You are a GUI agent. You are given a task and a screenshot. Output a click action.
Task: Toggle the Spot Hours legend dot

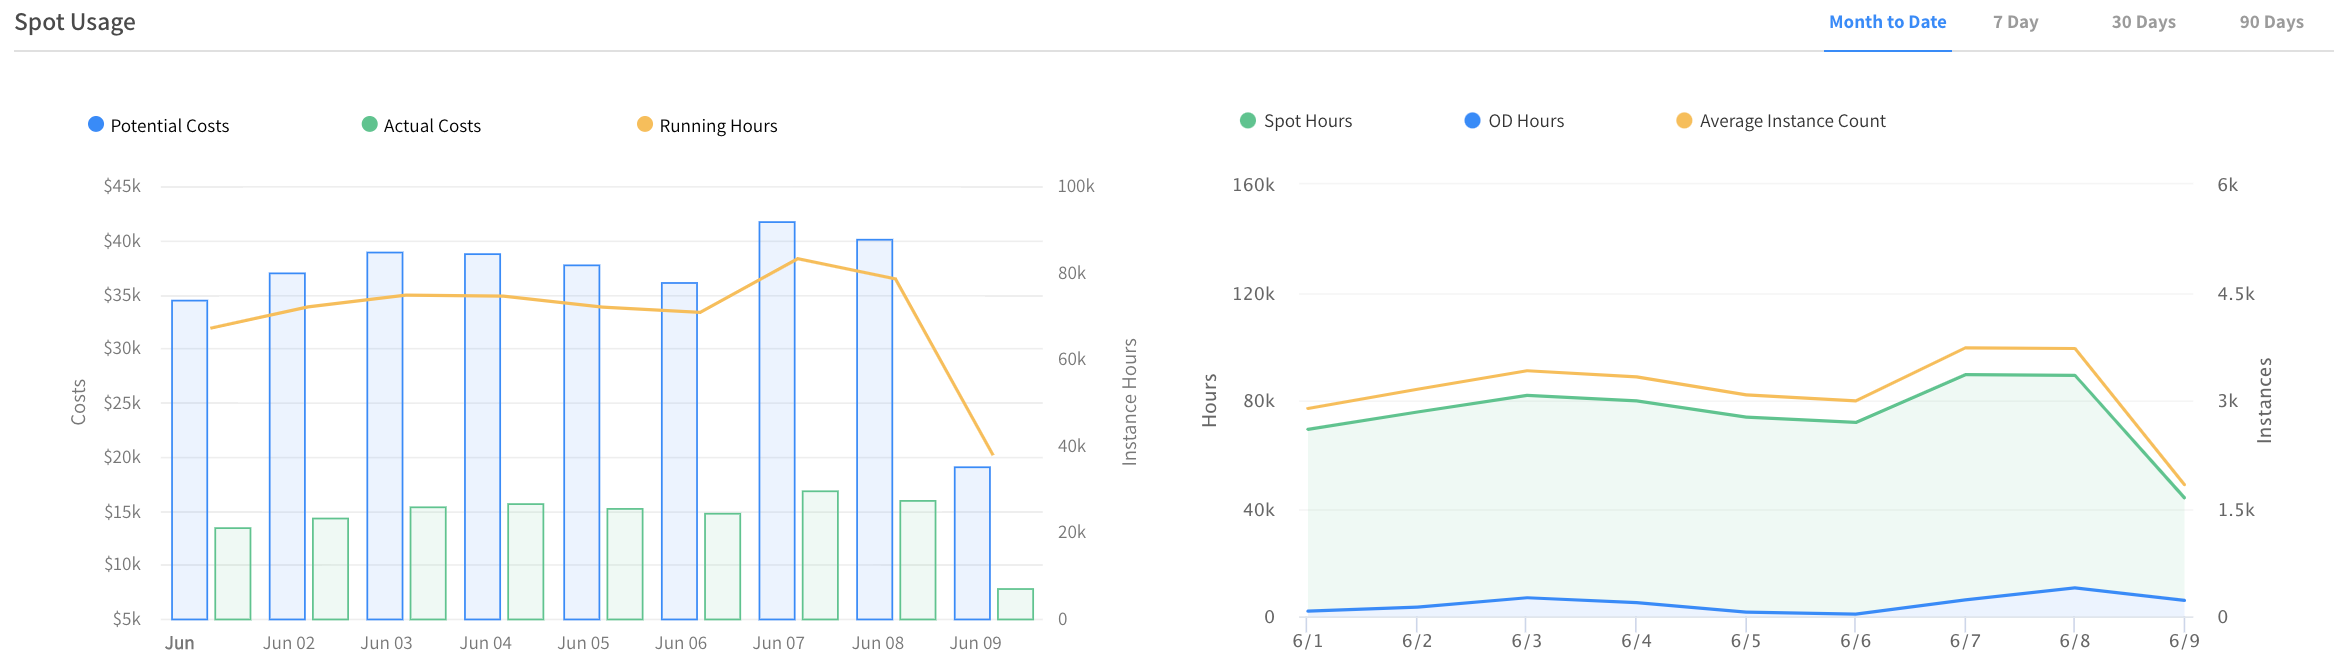click(x=1248, y=120)
